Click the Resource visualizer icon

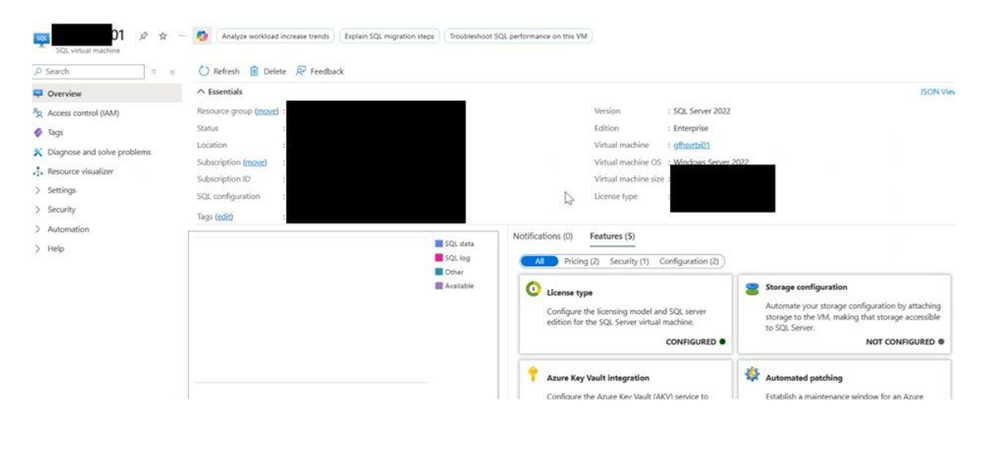click(38, 171)
